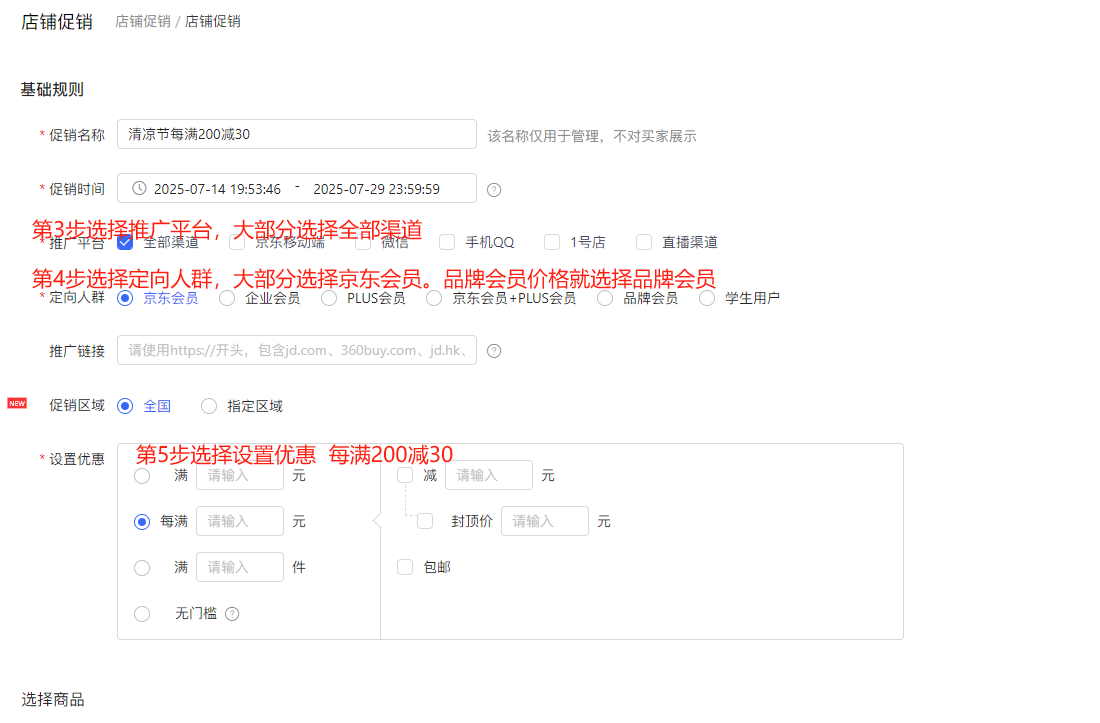Check the 封顶价 cap price checkbox
1100x723 pixels.
pos(425,521)
